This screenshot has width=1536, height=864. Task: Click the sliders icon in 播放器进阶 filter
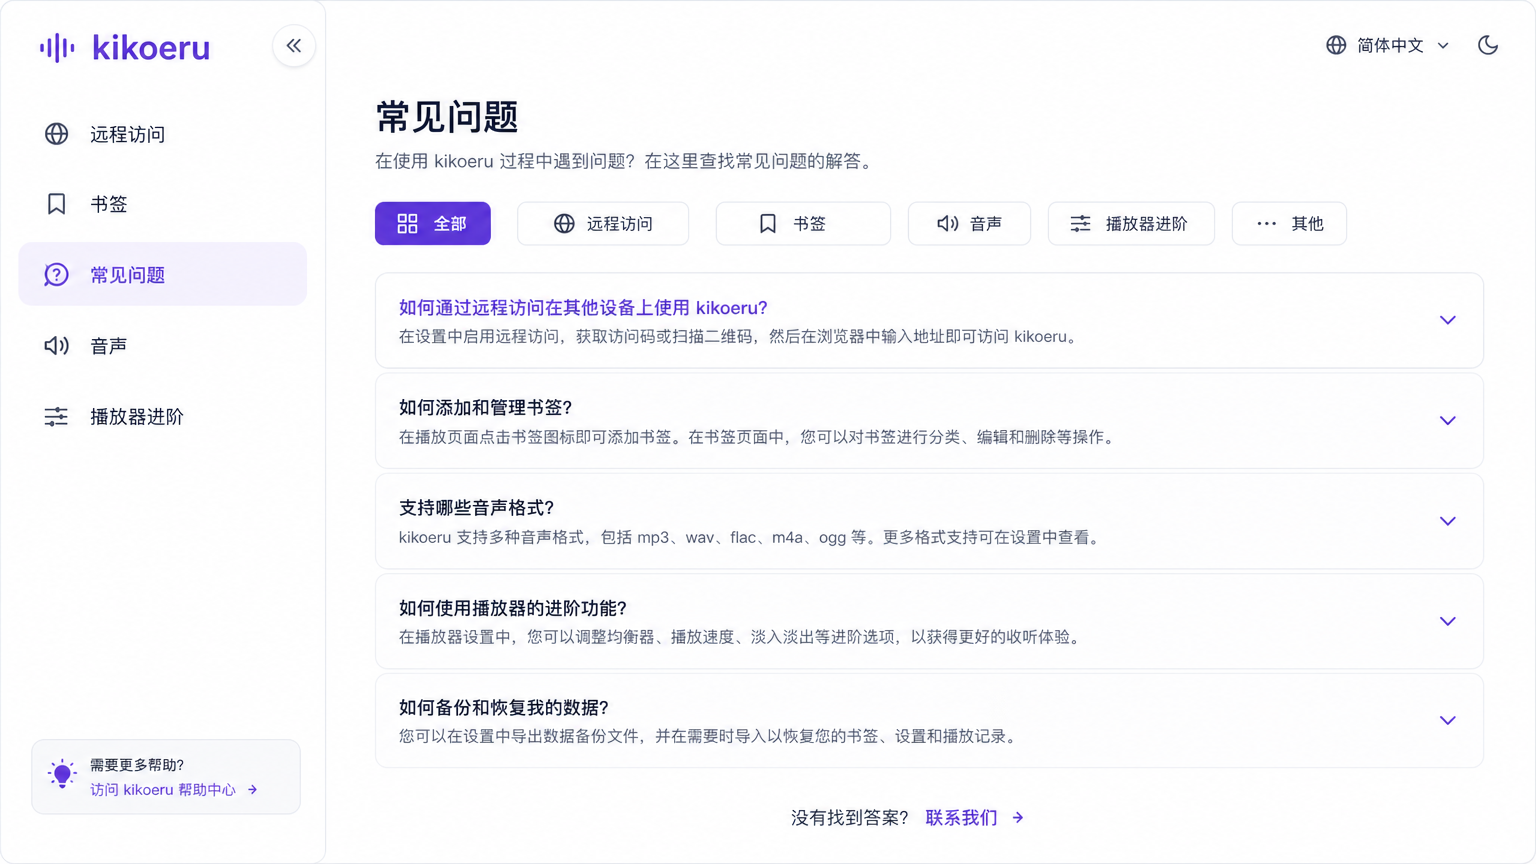point(1080,224)
